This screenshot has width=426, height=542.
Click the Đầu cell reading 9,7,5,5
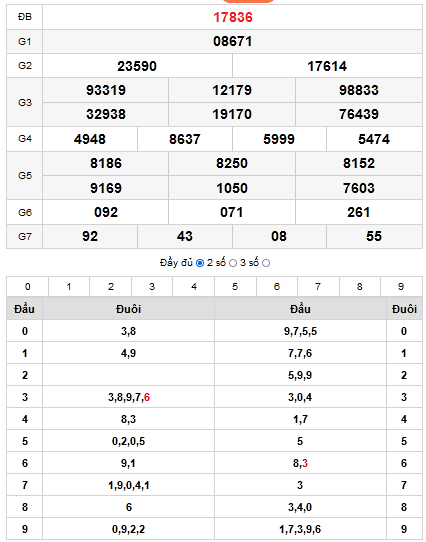click(x=300, y=331)
